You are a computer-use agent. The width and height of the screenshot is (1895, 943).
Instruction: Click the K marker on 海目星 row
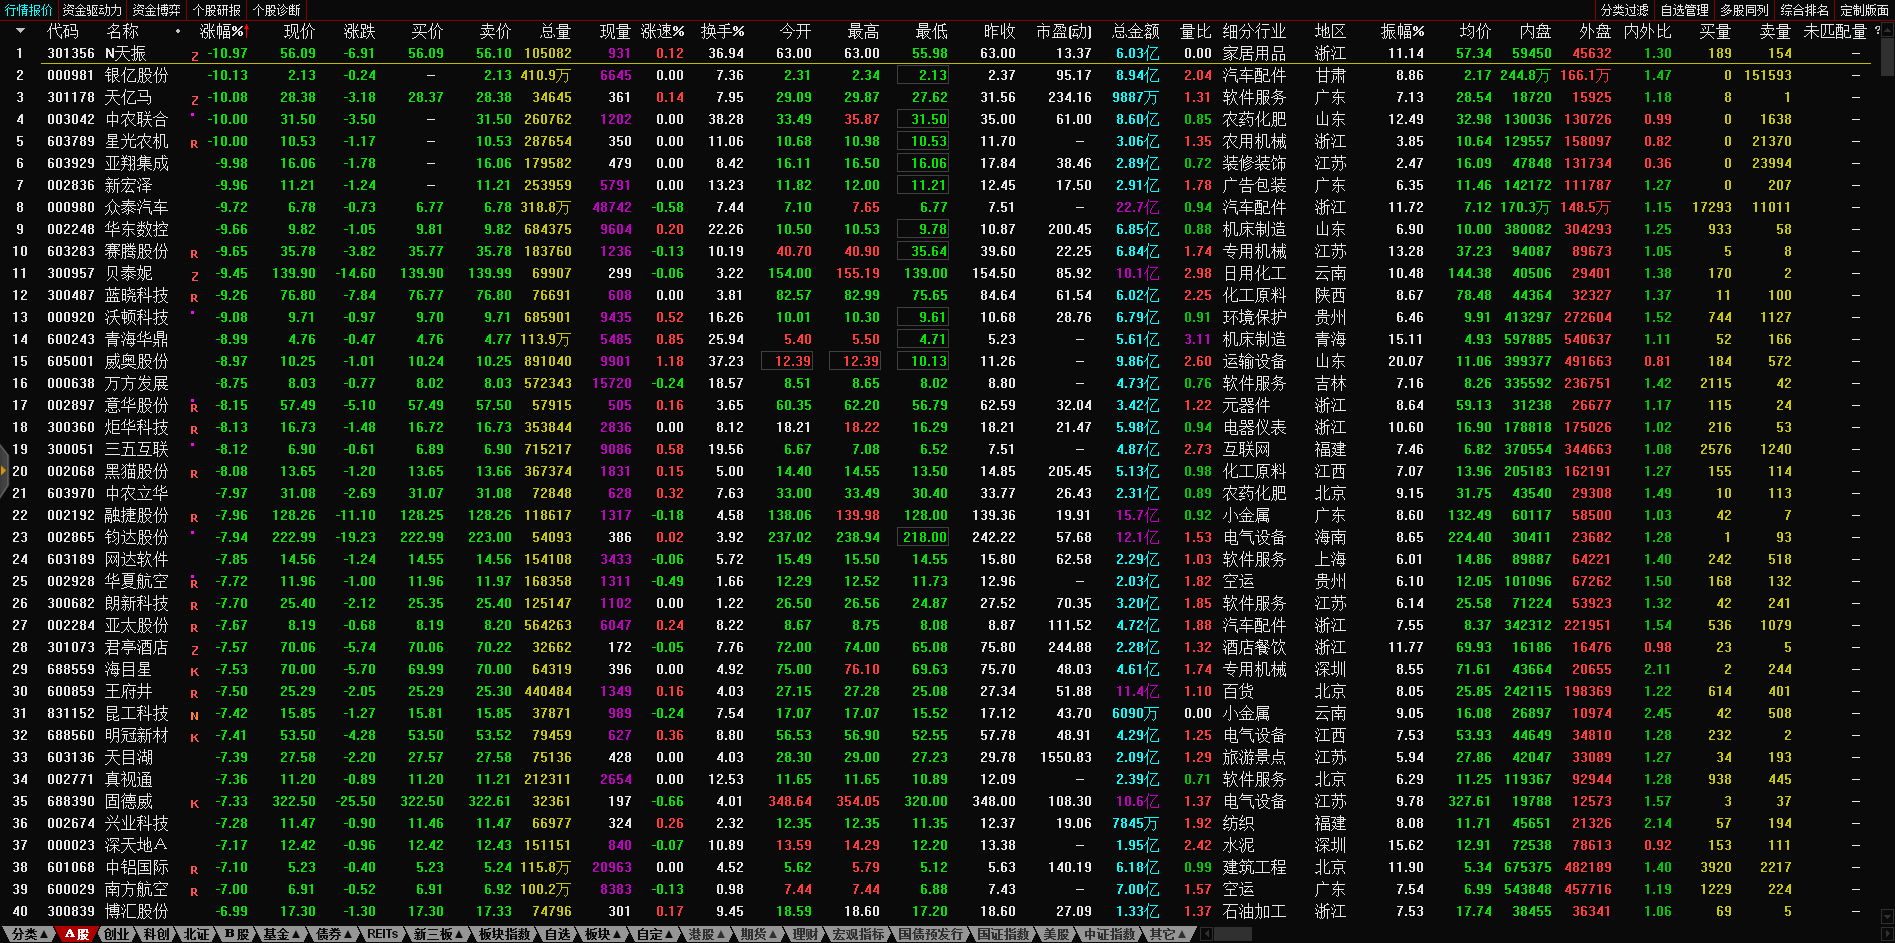click(x=194, y=672)
